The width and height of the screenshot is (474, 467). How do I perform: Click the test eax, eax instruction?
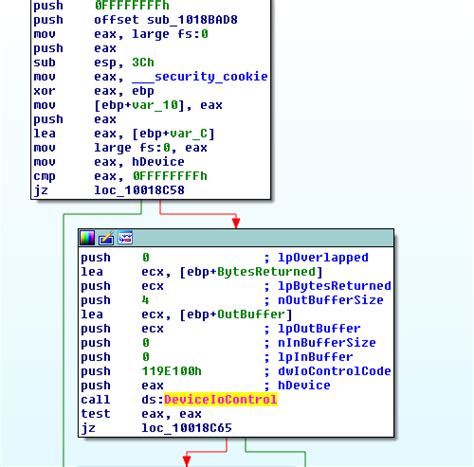(141, 414)
